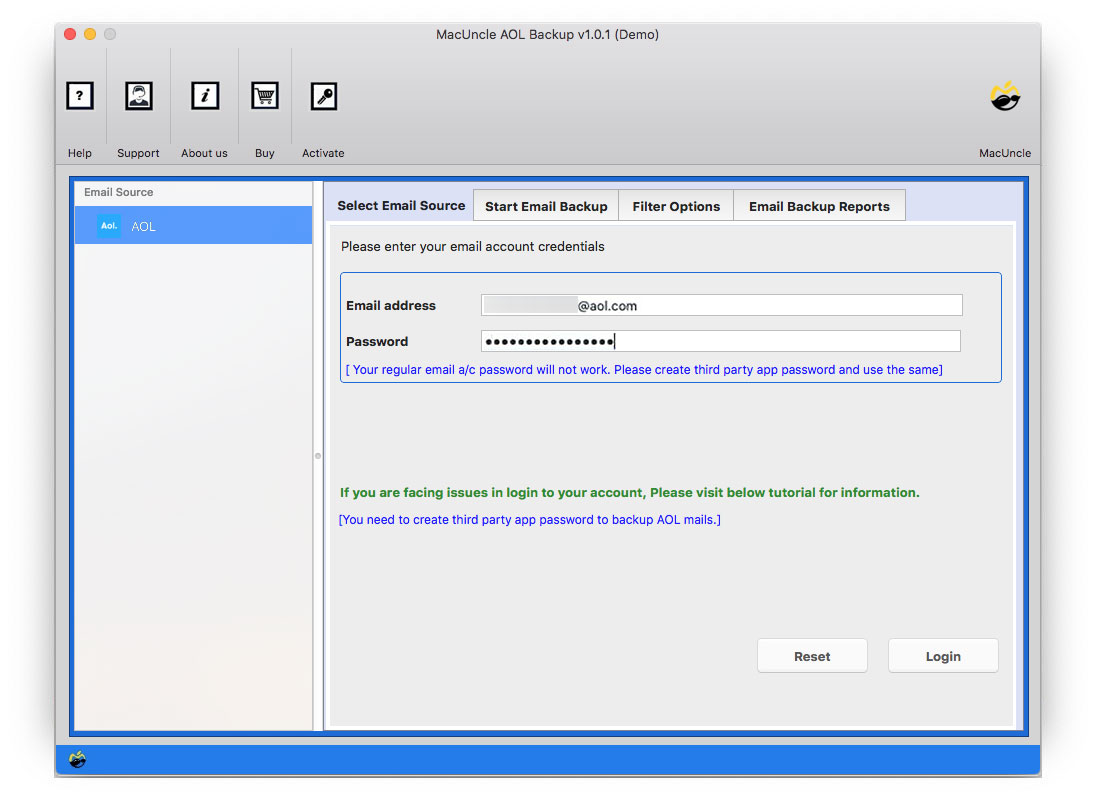Select the AOL icon in Email Source

(108, 225)
